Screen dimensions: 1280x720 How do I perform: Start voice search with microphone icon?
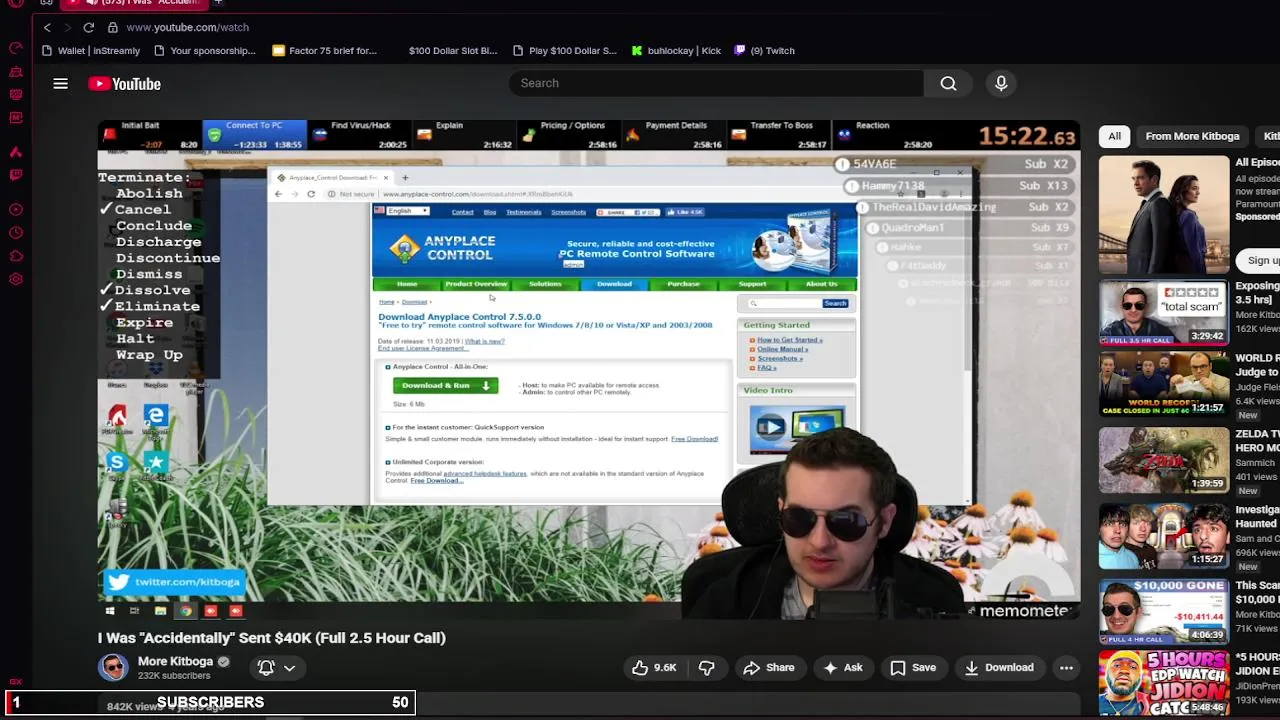1001,83
